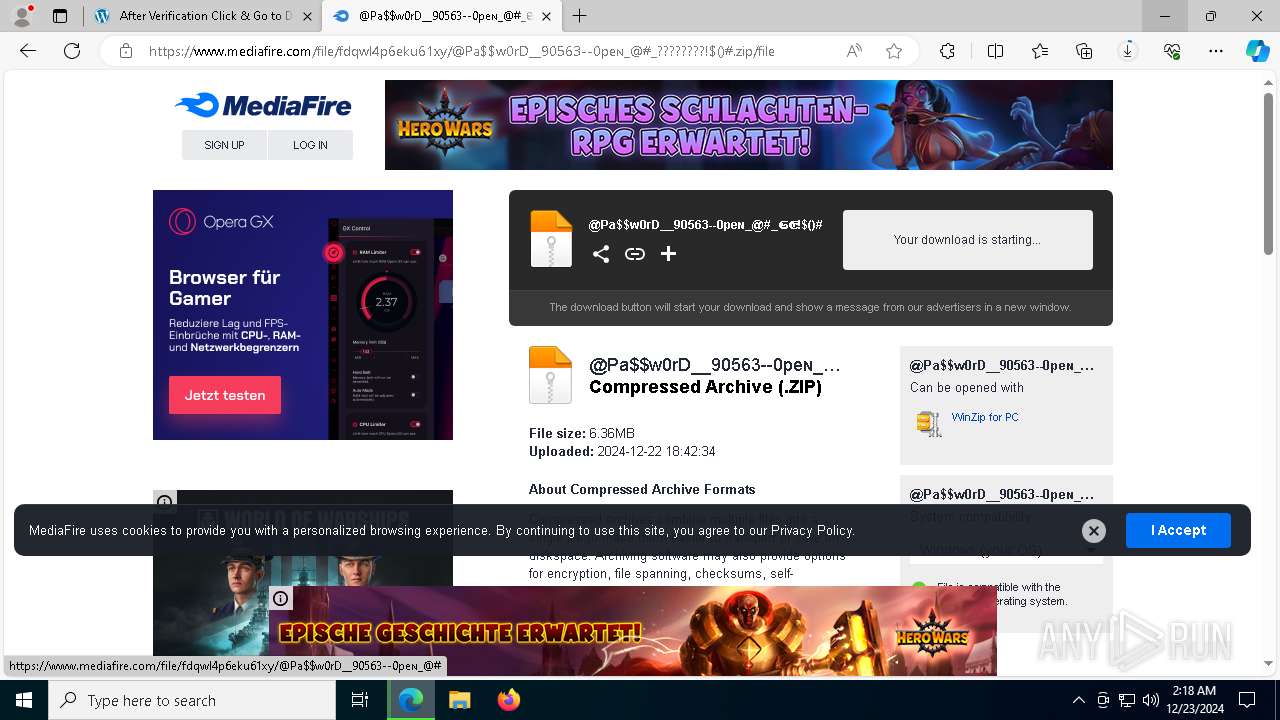Dismiss cookie banner with X icon

pyautogui.click(x=1094, y=531)
